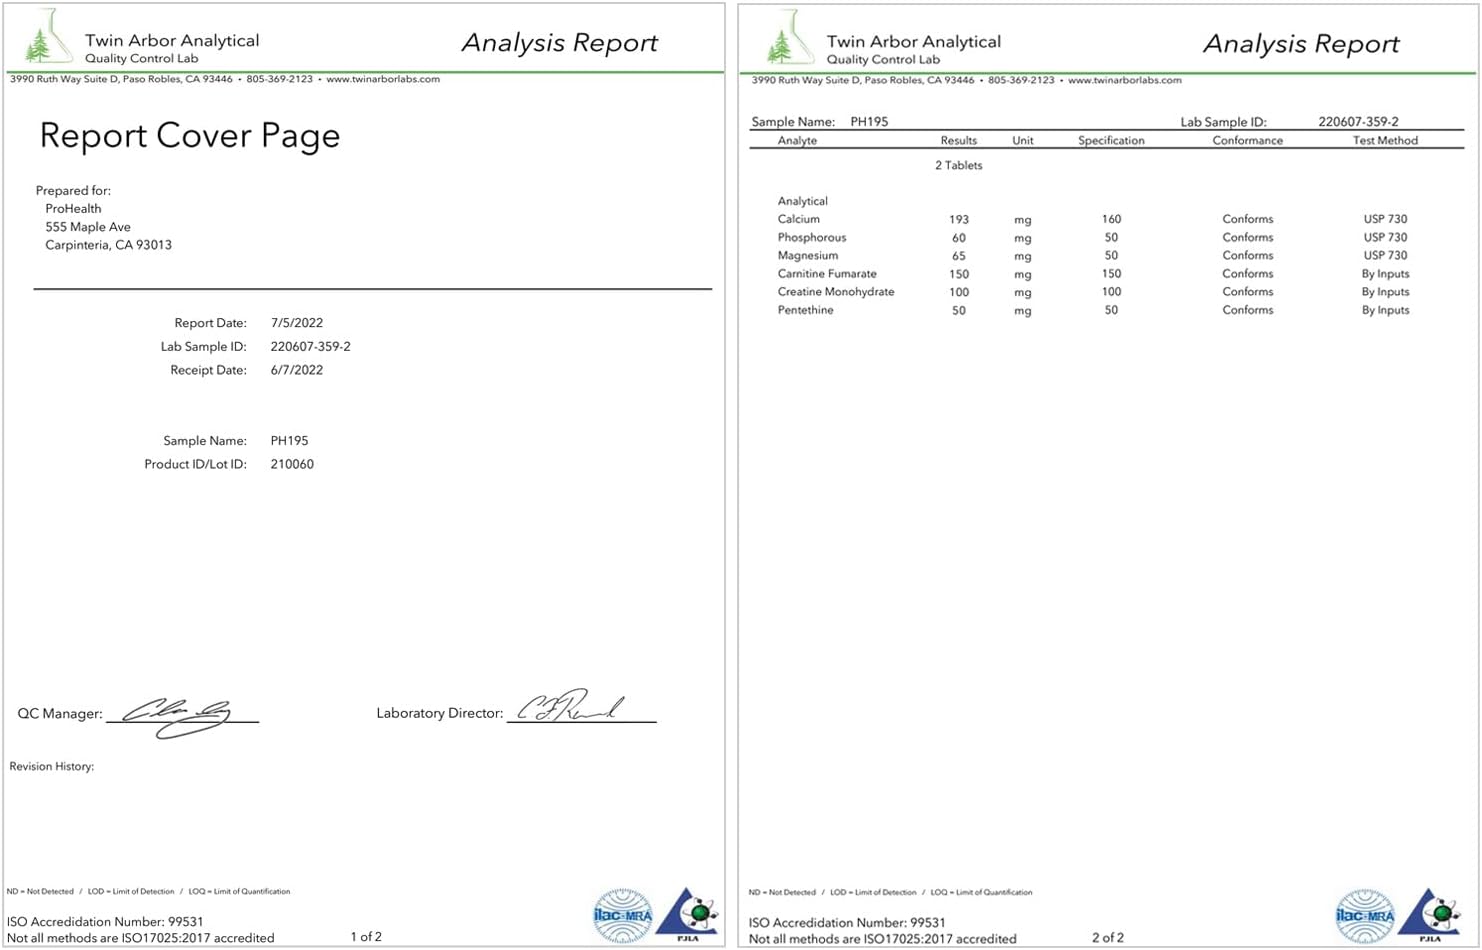This screenshot has width=1482, height=950.
Task: Select the 'Analysis Report' title on cover page
Action: pyautogui.click(x=560, y=43)
